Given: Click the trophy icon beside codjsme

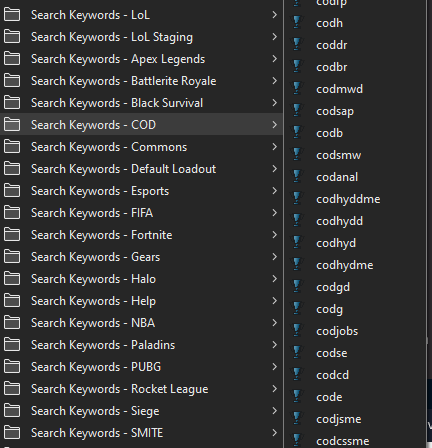Looking at the screenshot, I should point(297,419).
